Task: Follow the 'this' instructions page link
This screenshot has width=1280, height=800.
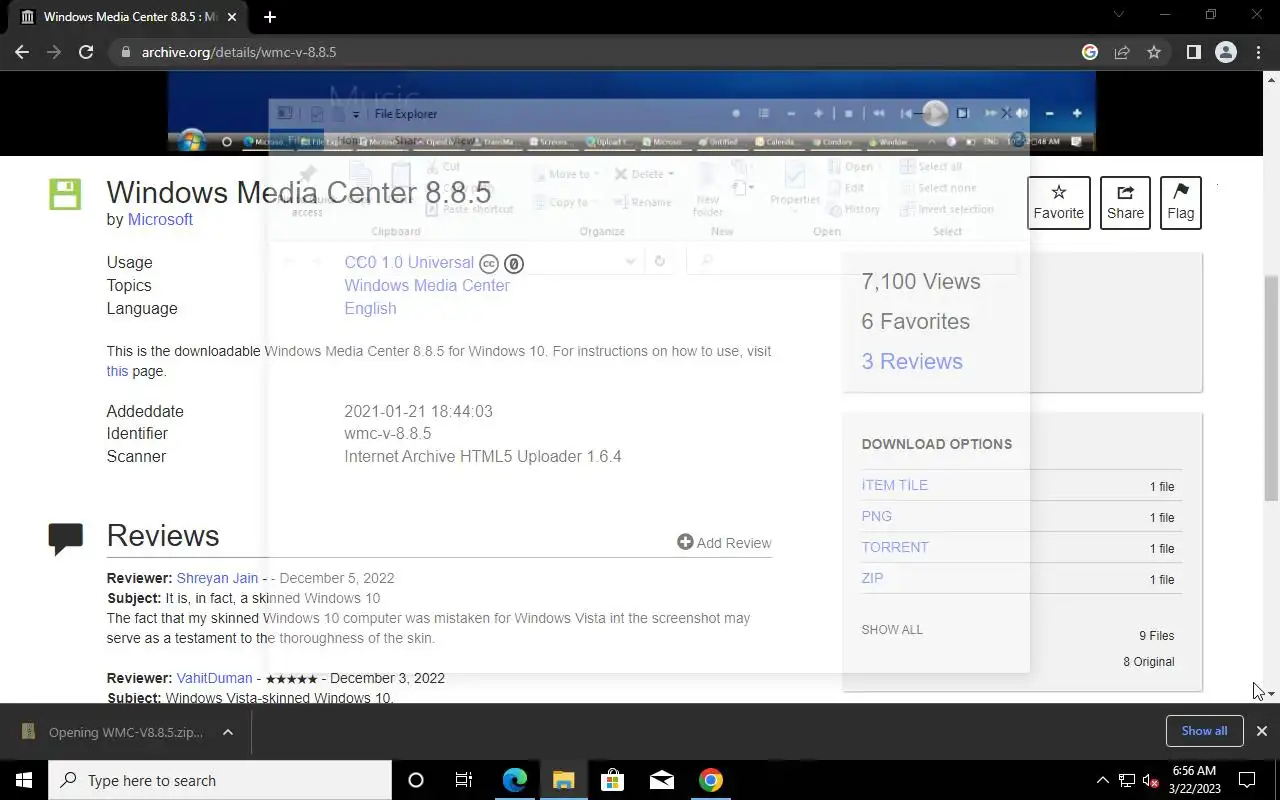Action: pos(117,371)
